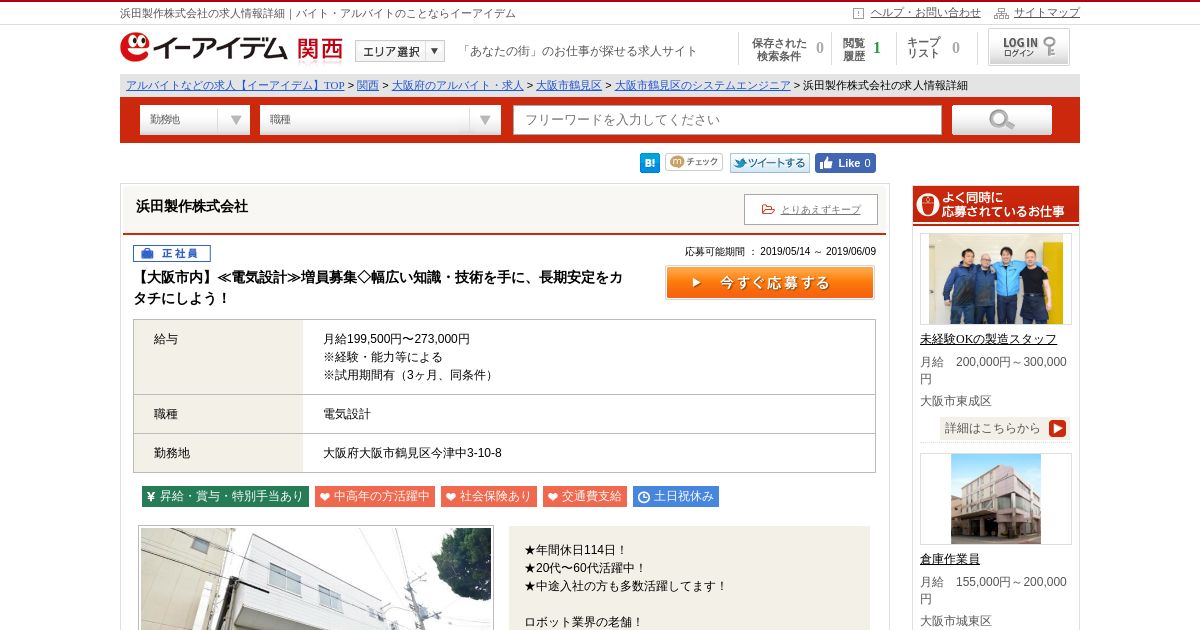Click the LOGIN button
The image size is (1200, 630).
1029,47
